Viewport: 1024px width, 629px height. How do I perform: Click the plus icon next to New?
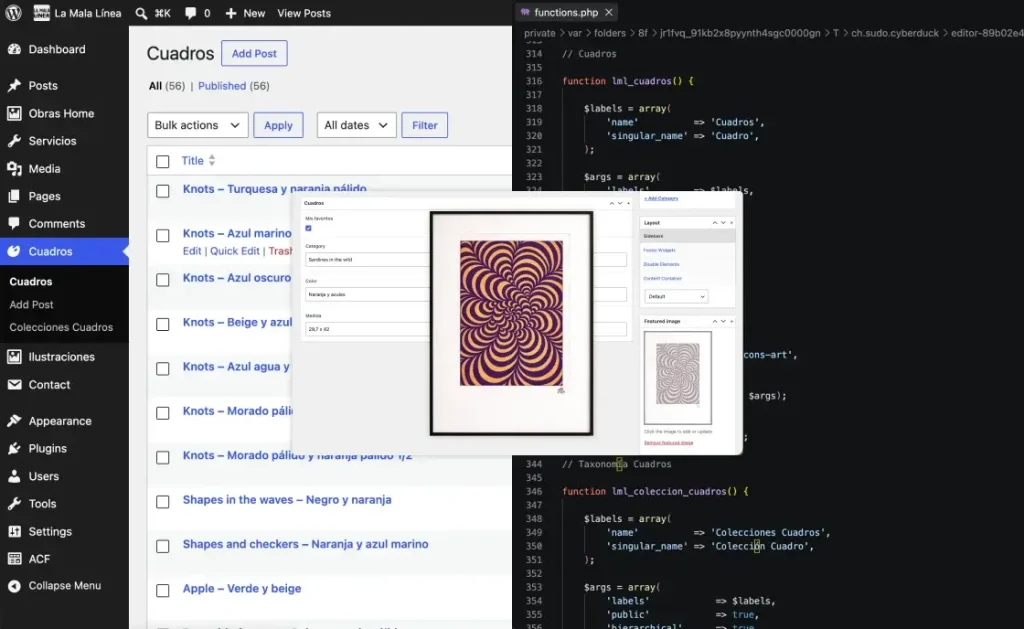click(x=231, y=13)
